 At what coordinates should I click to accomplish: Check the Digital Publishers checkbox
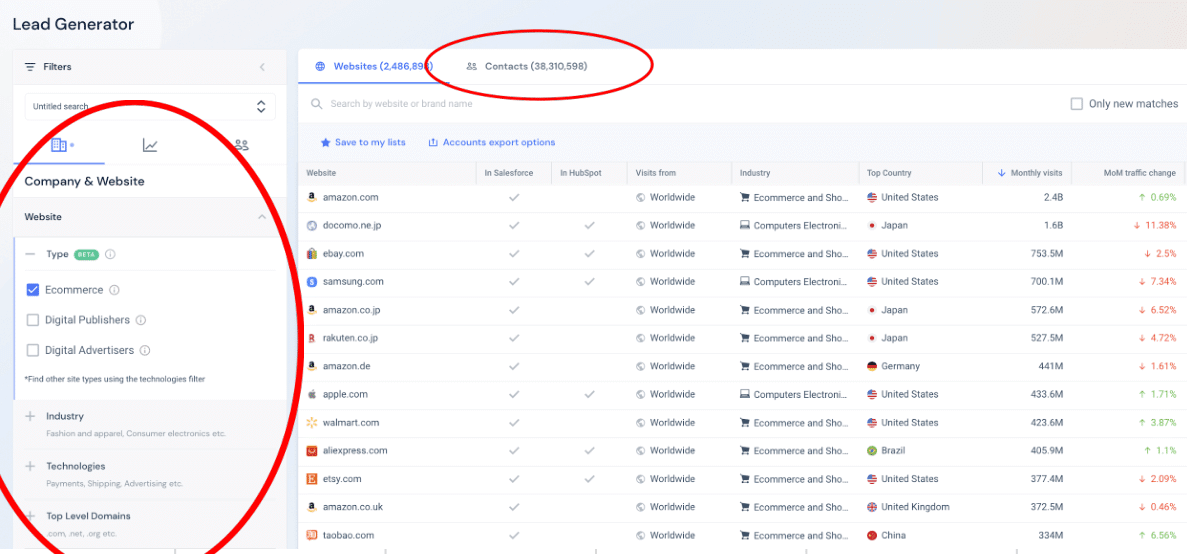[33, 320]
